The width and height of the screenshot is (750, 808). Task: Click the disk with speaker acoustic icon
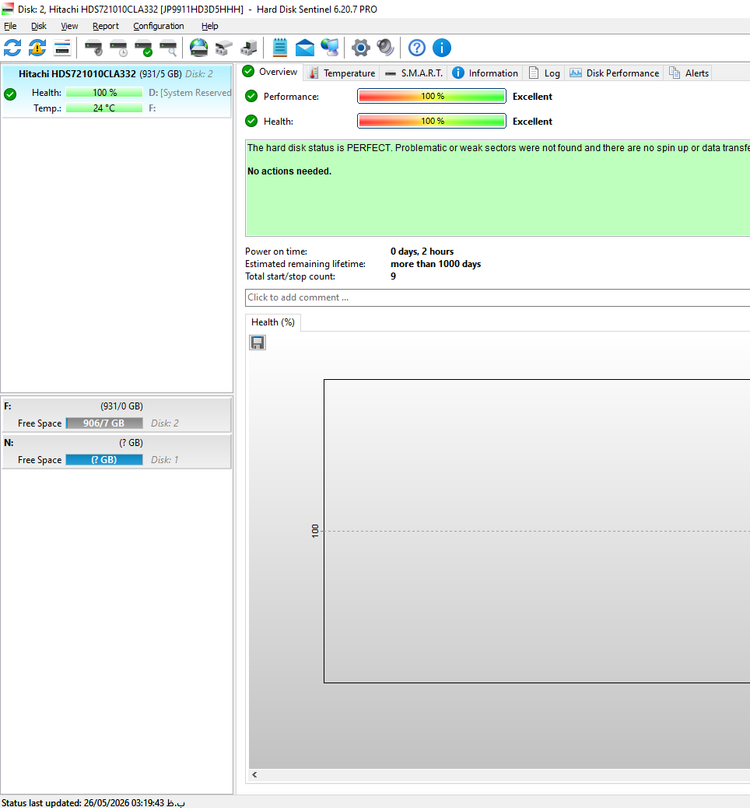pos(93,48)
